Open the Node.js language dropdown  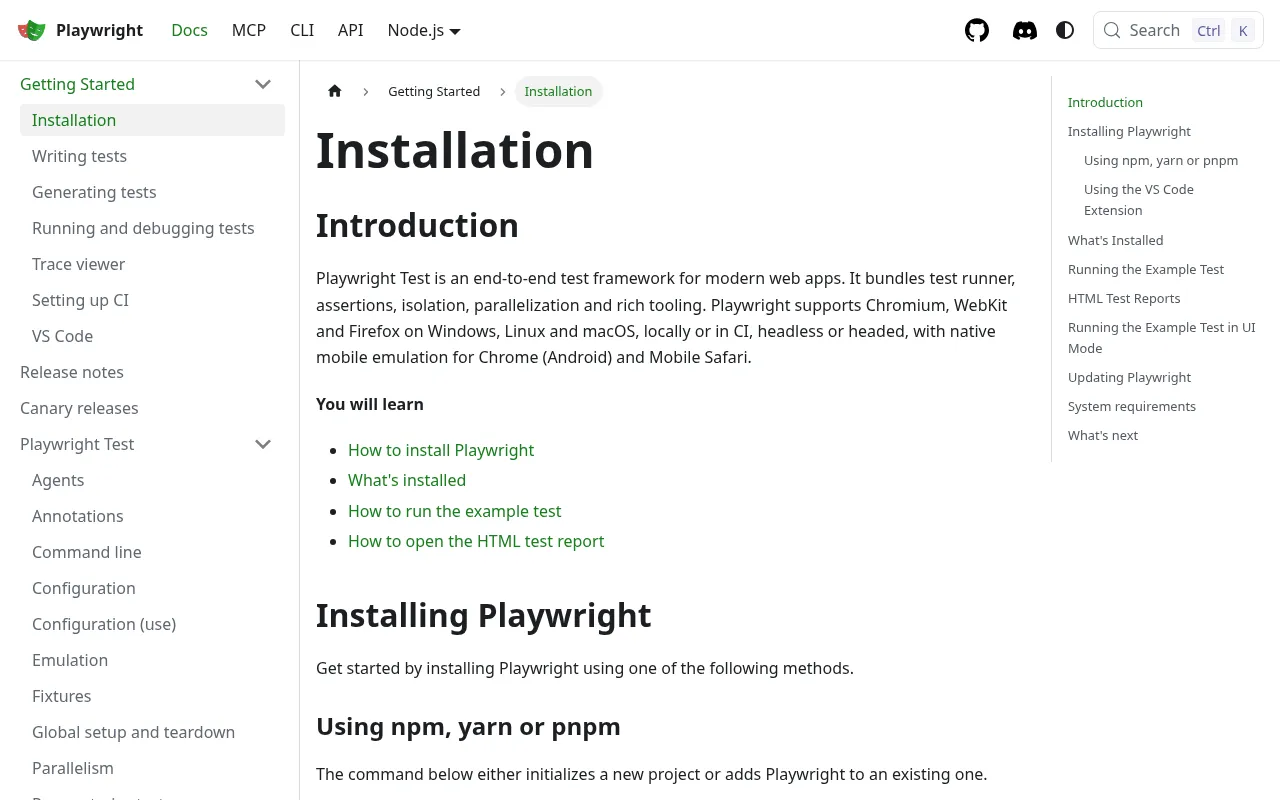(x=424, y=30)
